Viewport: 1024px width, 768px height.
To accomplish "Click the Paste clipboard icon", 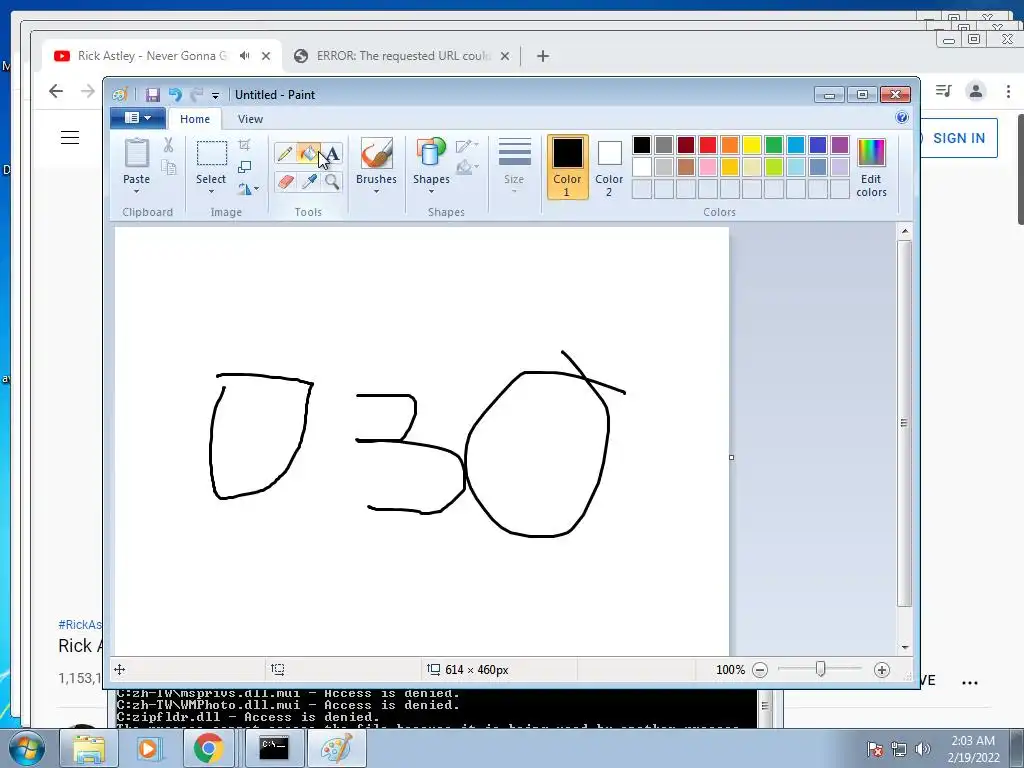I will click(136, 153).
